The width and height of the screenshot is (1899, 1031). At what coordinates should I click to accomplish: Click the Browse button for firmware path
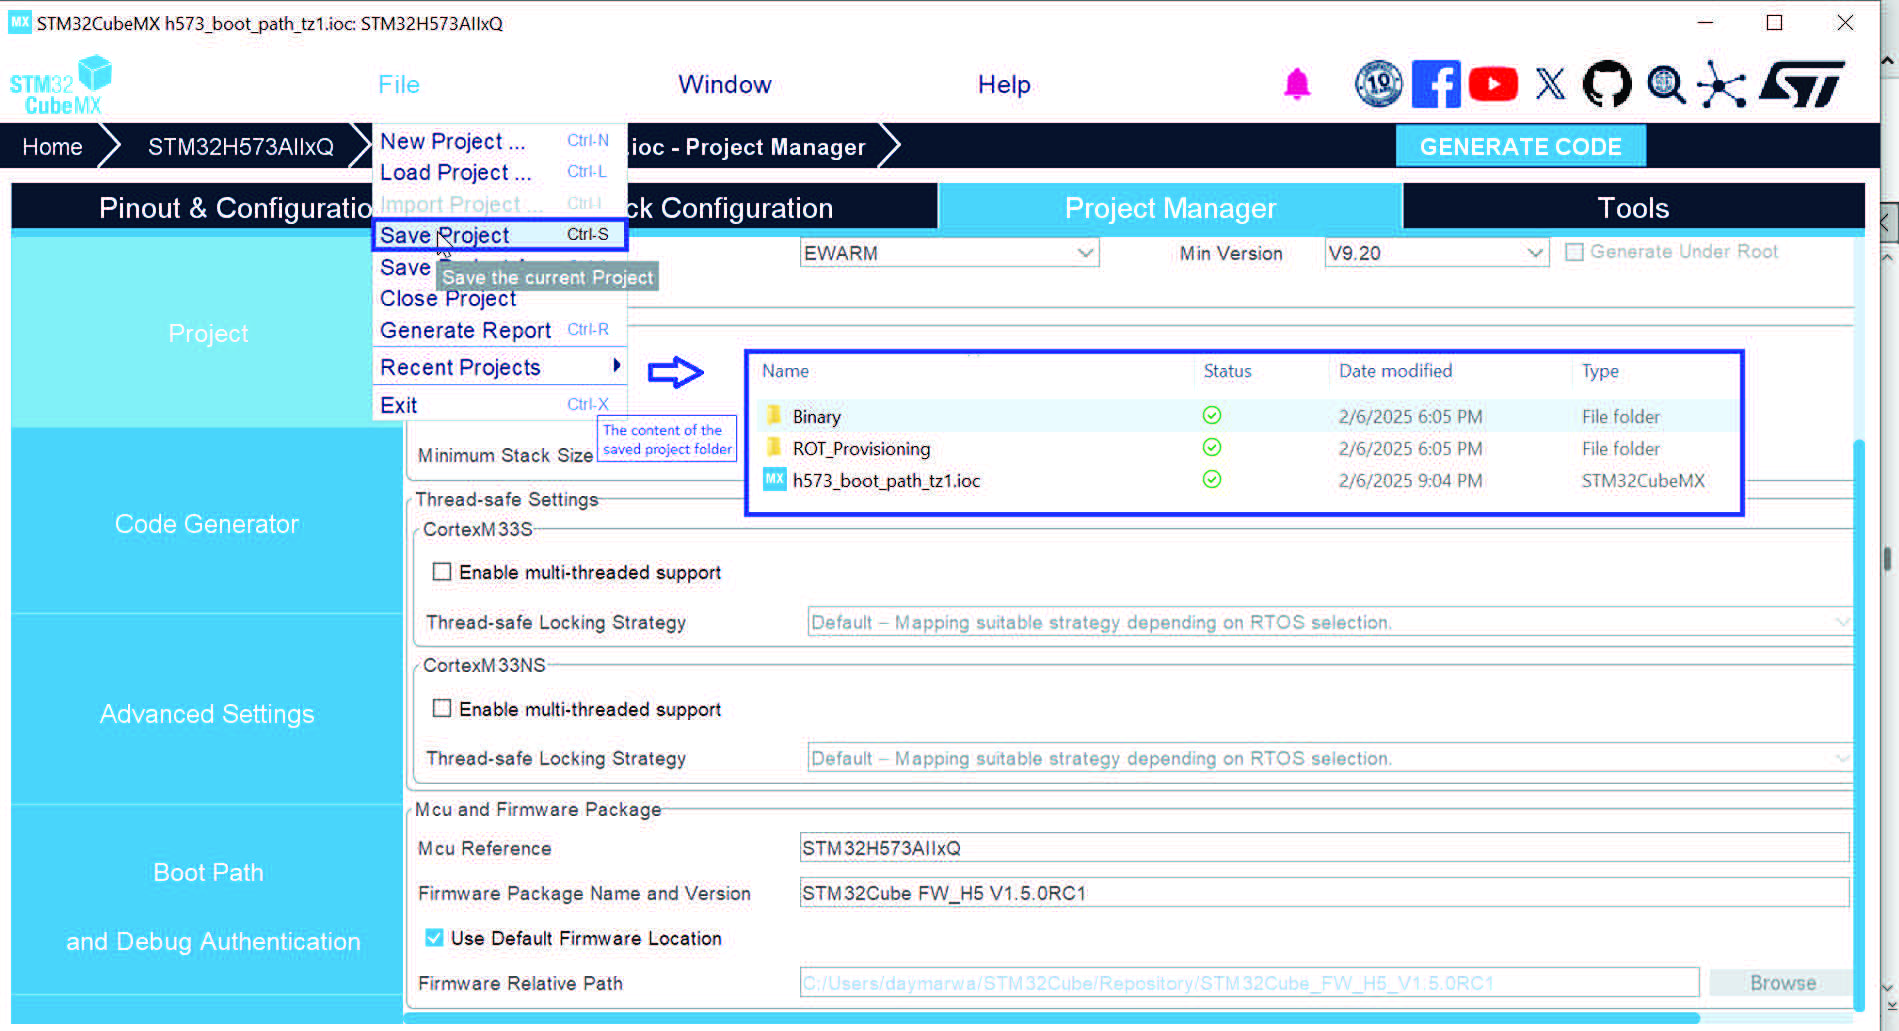pos(1781,983)
